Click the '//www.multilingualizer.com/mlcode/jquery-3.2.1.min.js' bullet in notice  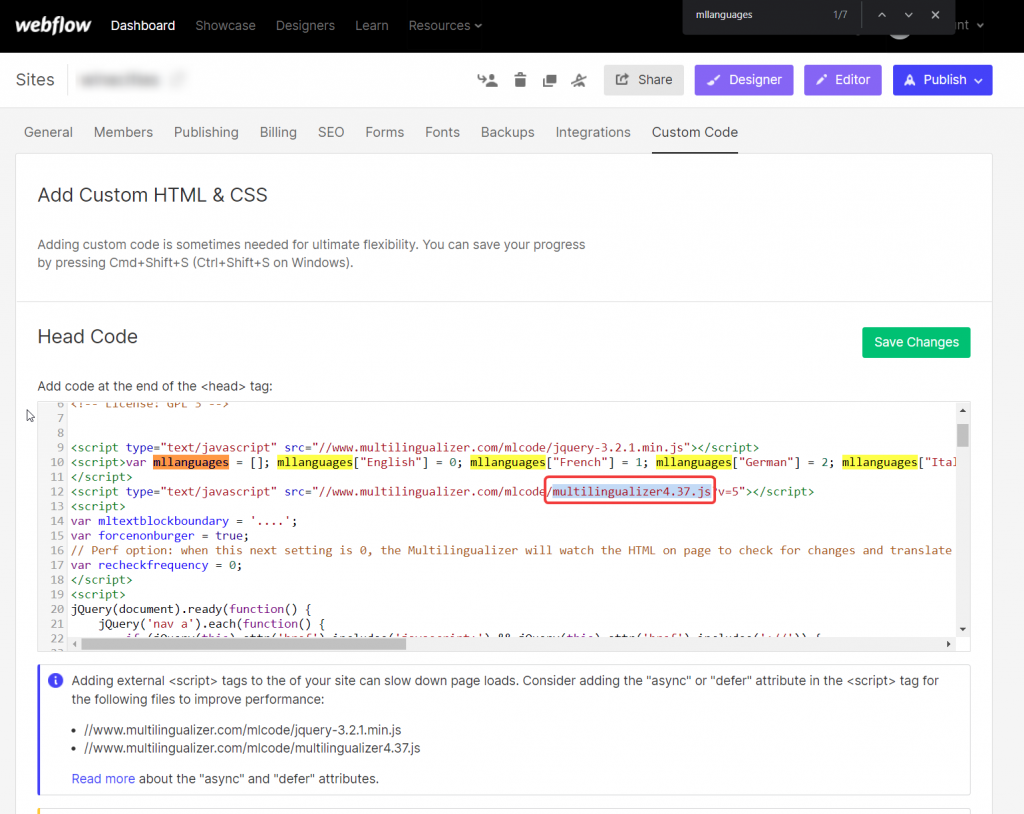click(242, 730)
